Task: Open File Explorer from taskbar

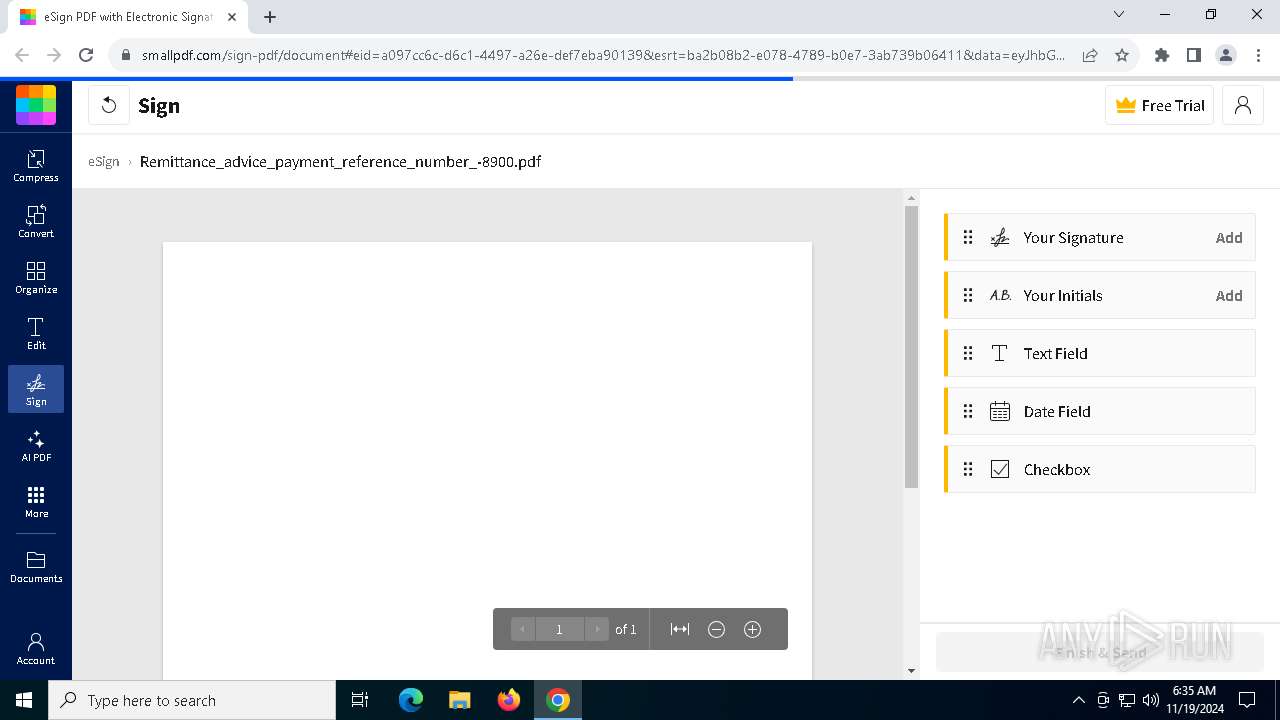Action: [x=460, y=700]
